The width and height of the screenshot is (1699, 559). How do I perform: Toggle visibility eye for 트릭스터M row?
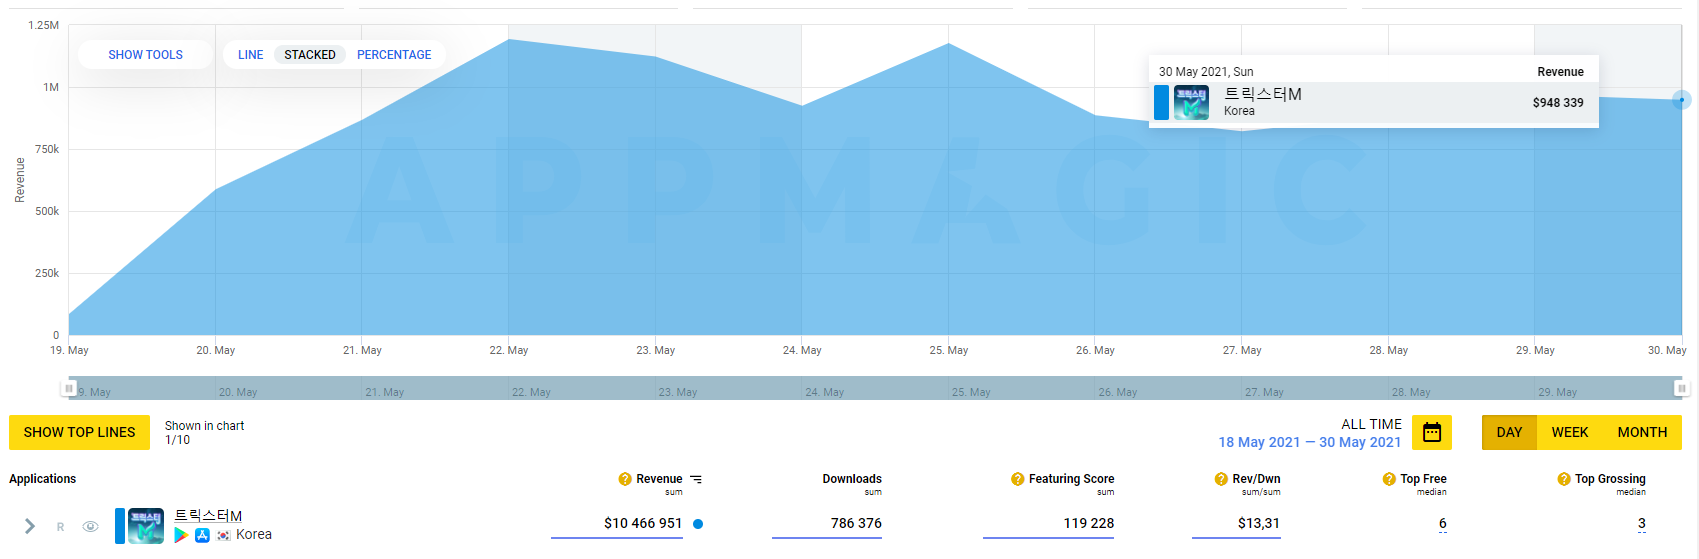tap(90, 527)
